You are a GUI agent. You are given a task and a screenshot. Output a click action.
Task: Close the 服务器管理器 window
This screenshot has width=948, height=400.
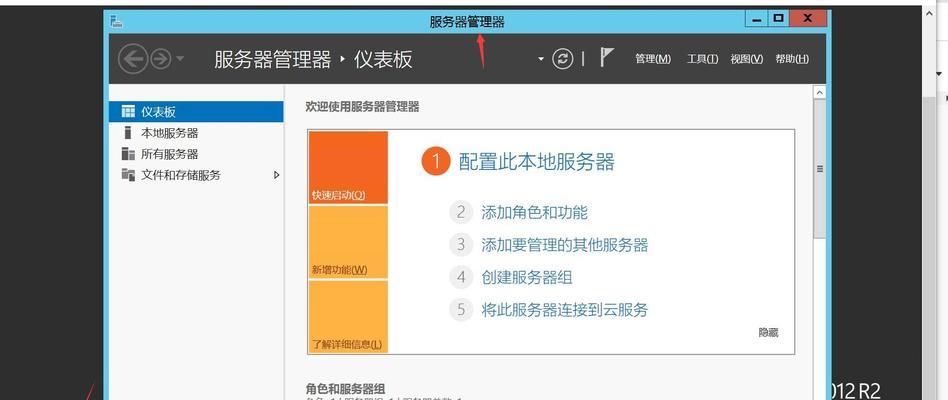808,19
